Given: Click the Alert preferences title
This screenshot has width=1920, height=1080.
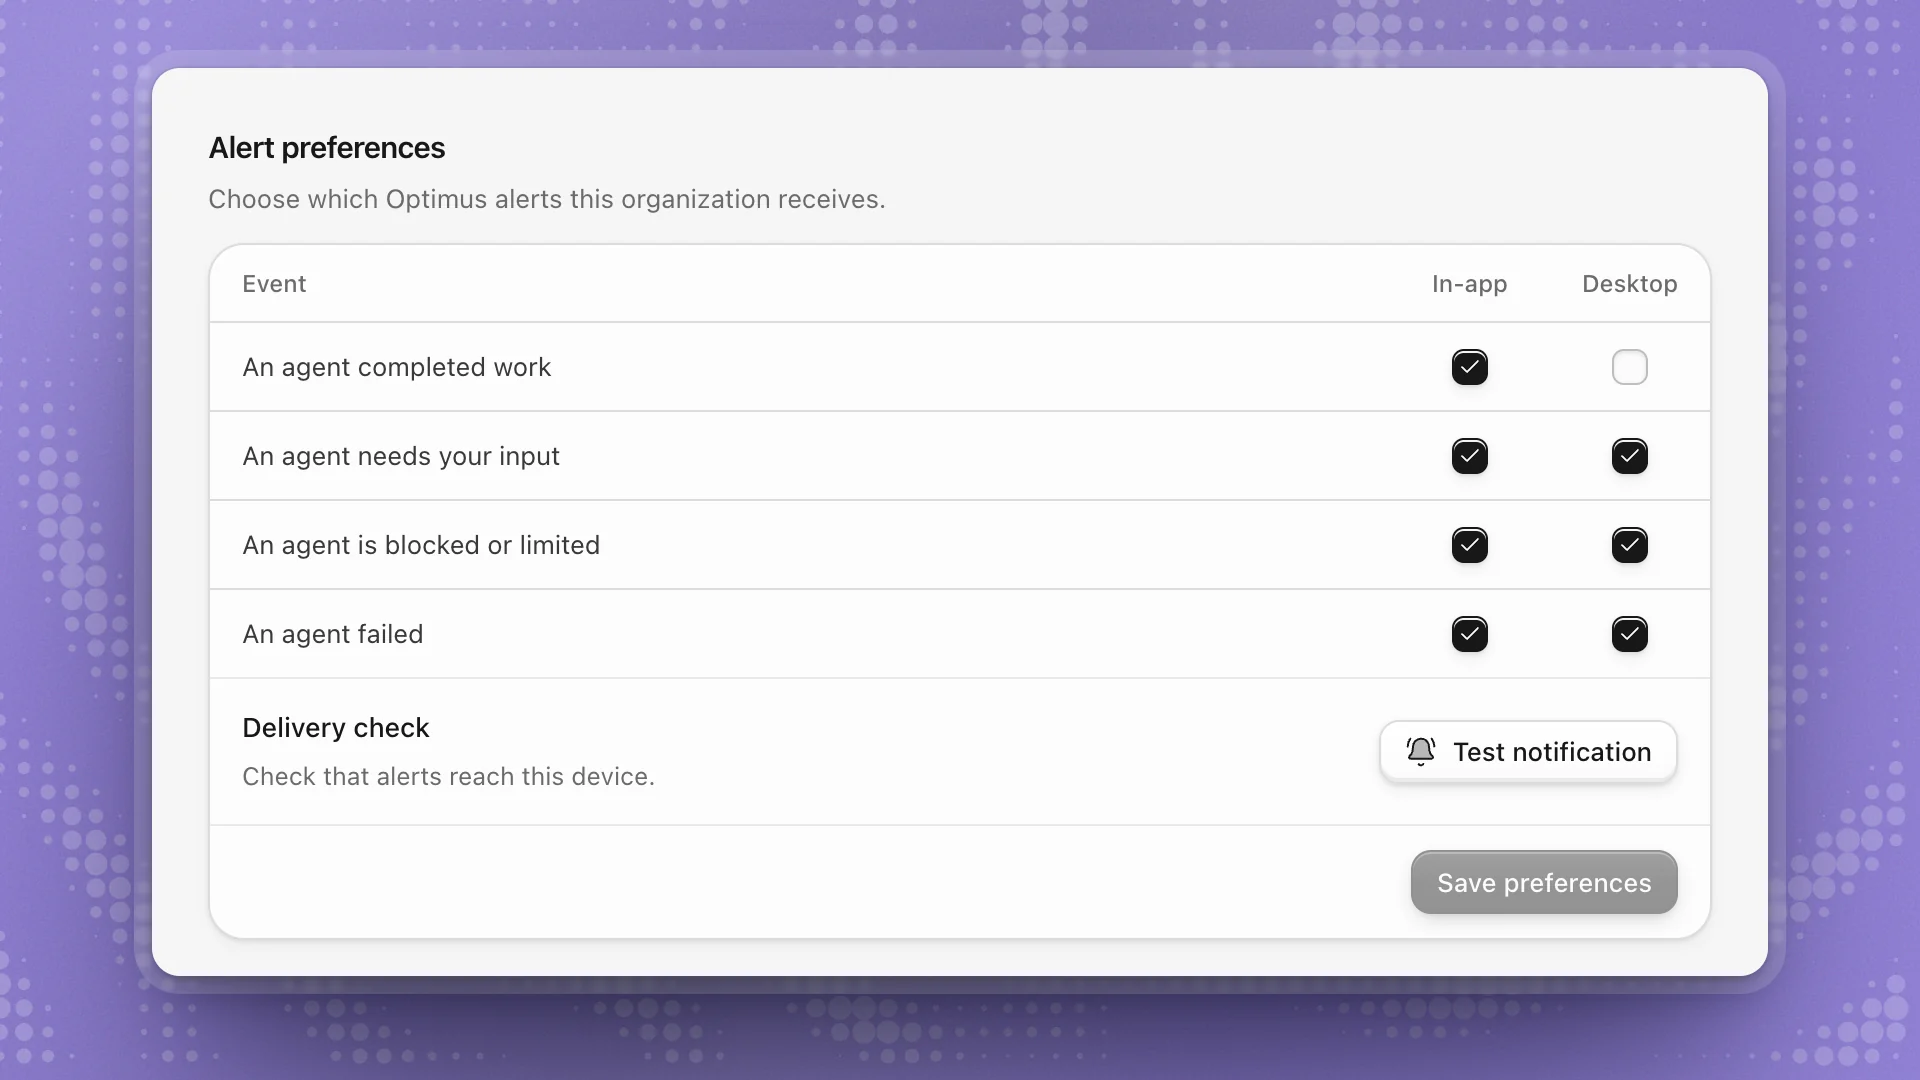Looking at the screenshot, I should [x=327, y=148].
